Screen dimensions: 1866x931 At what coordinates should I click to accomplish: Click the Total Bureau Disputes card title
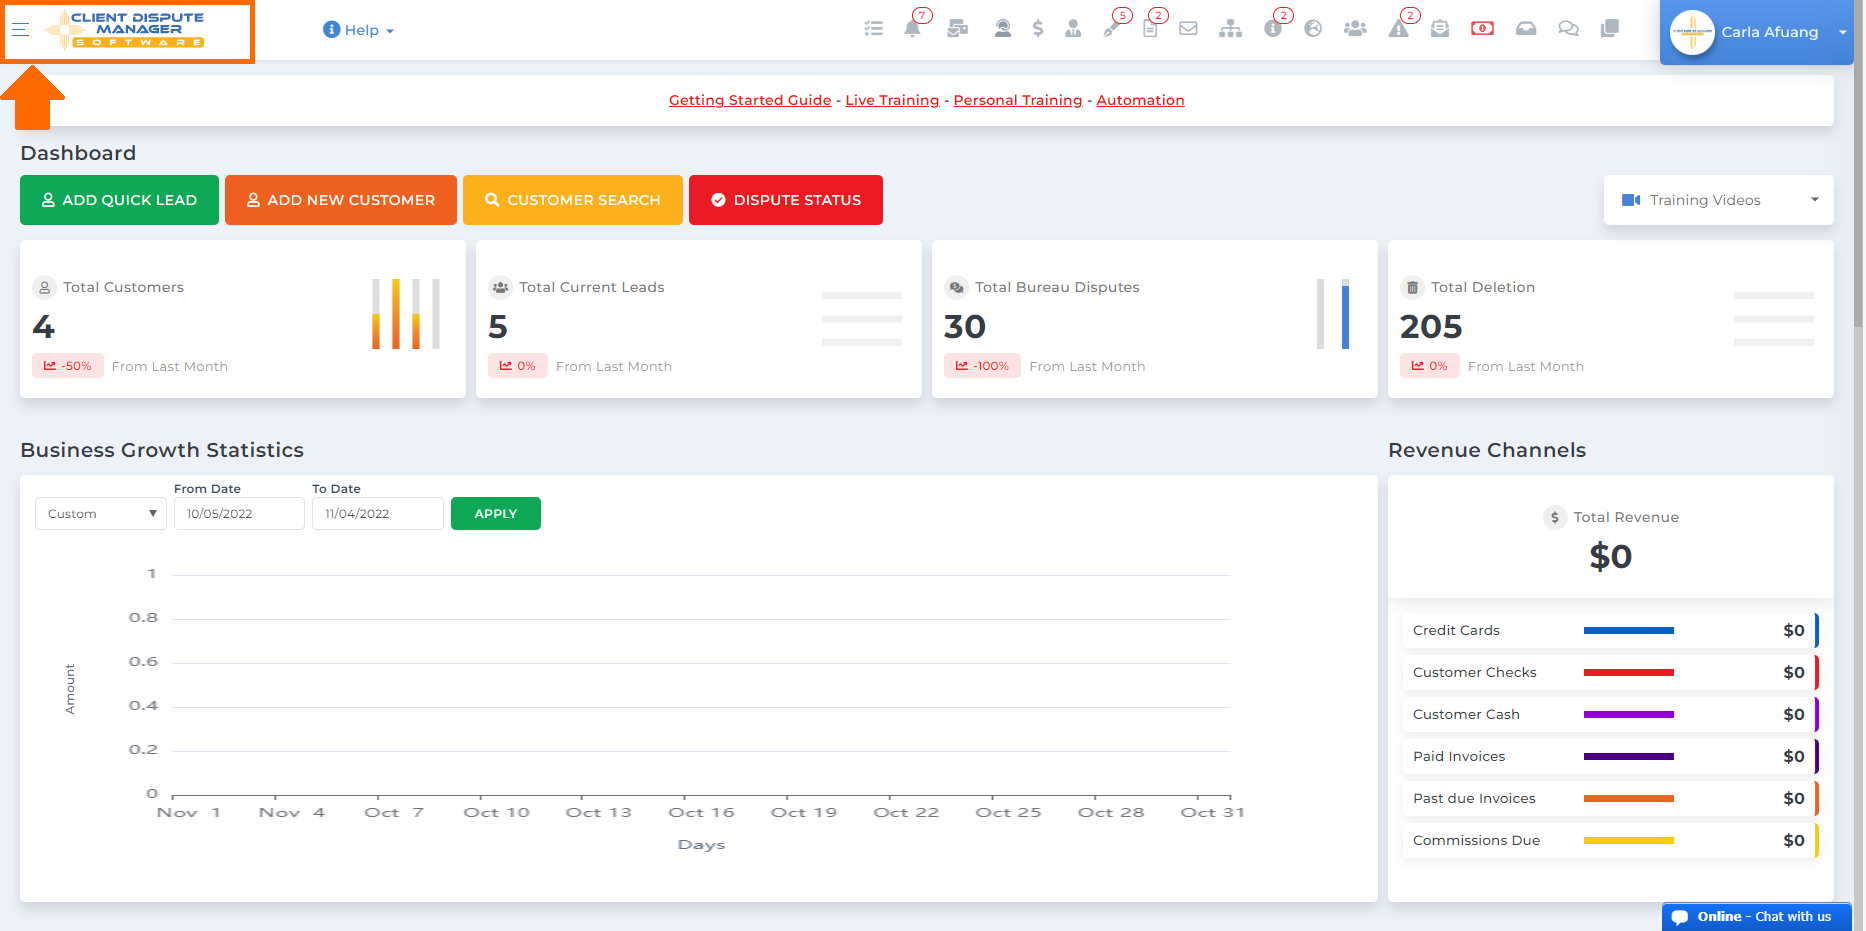1057,287
